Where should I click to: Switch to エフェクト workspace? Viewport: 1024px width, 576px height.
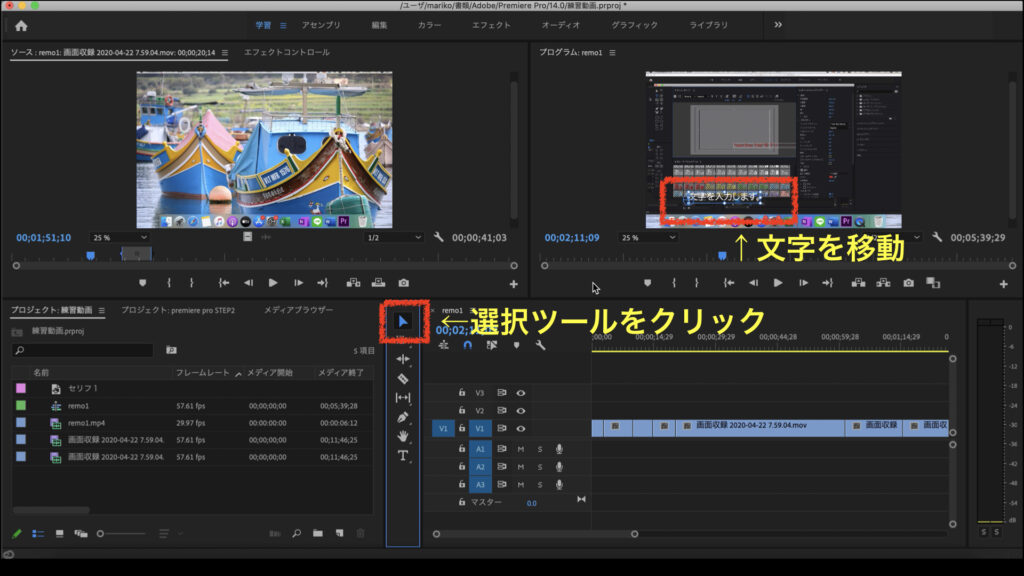click(x=491, y=25)
